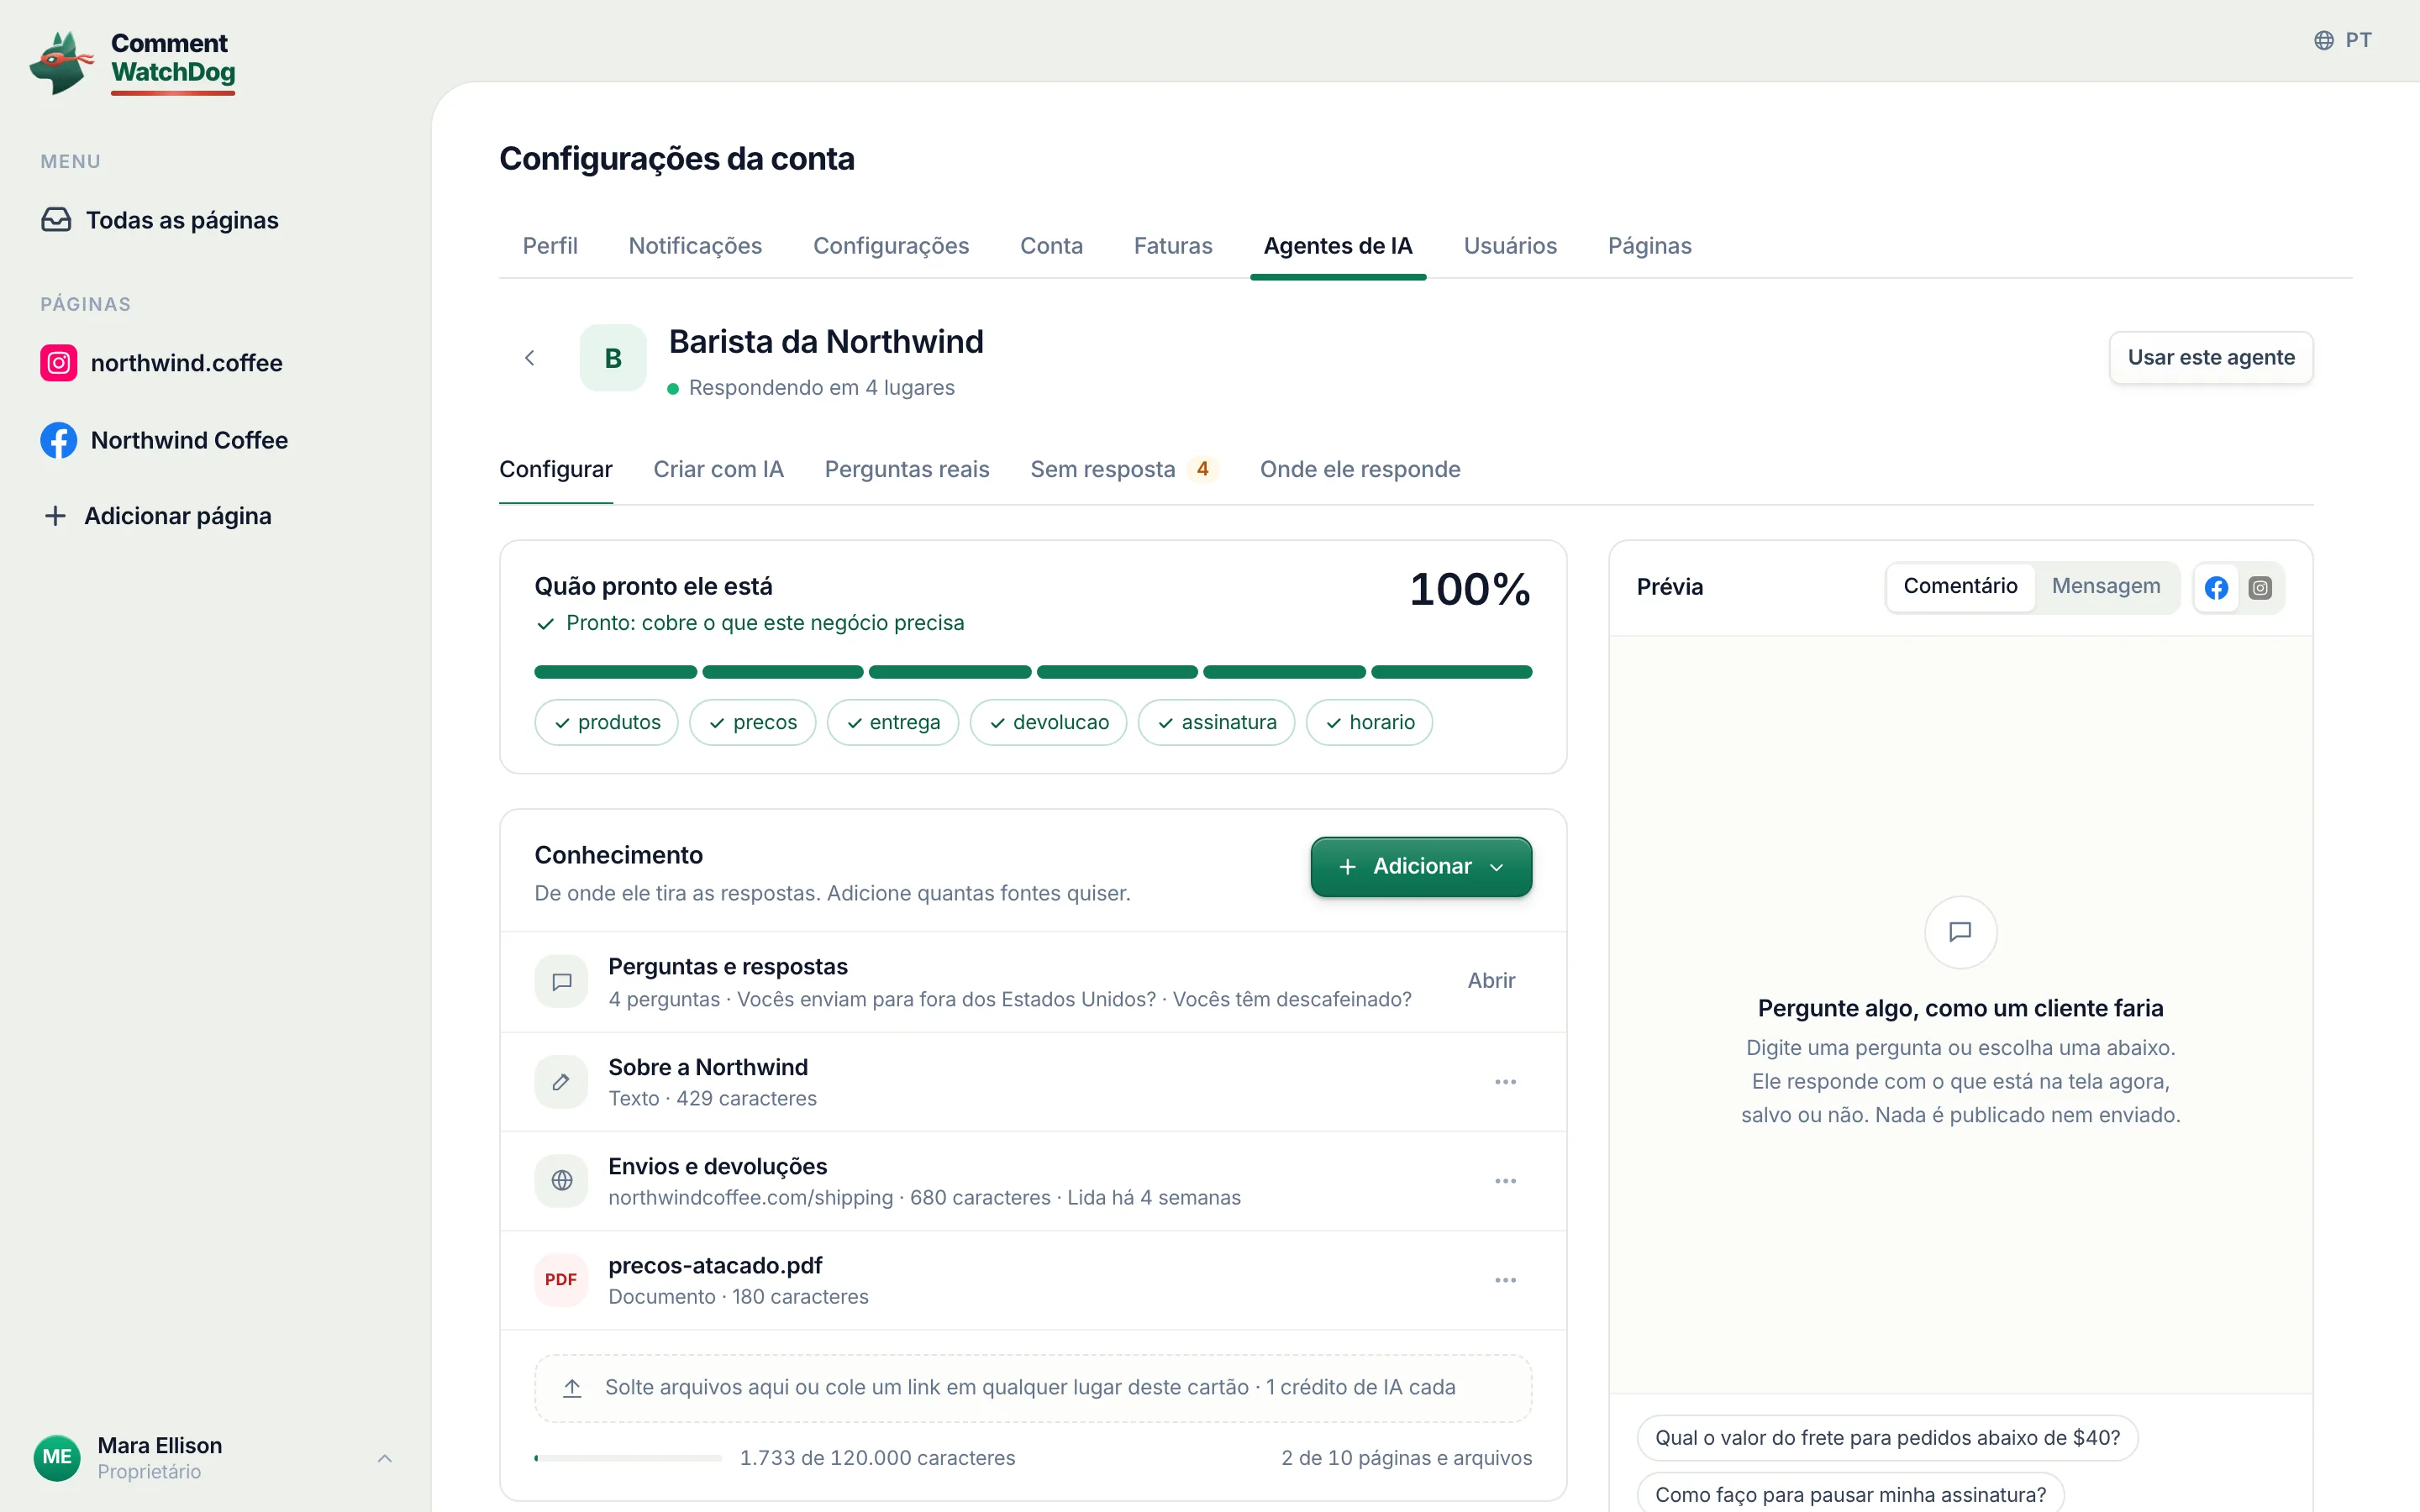
Task: Click the devolucao topic chip
Action: coord(1049,722)
